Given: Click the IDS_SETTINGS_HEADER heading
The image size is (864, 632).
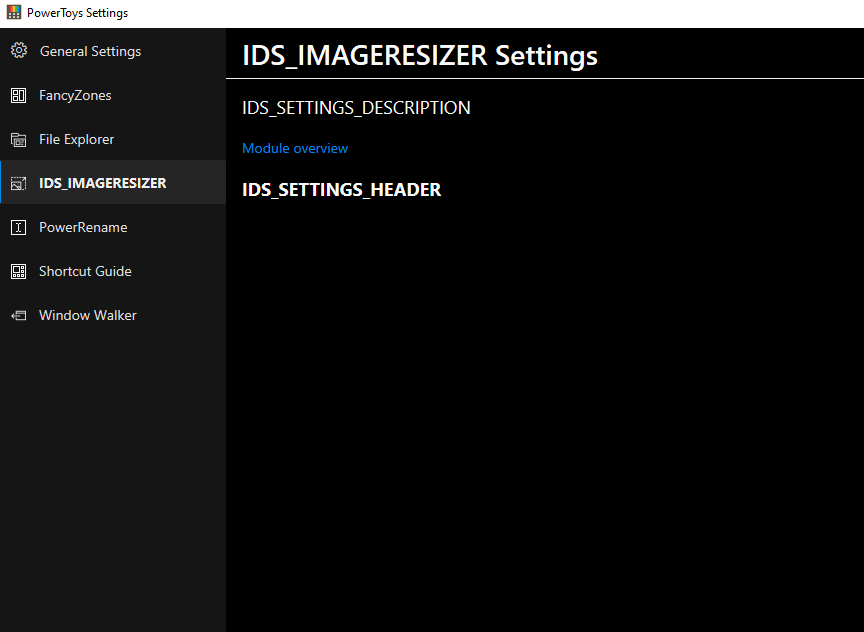Looking at the screenshot, I should (342, 190).
